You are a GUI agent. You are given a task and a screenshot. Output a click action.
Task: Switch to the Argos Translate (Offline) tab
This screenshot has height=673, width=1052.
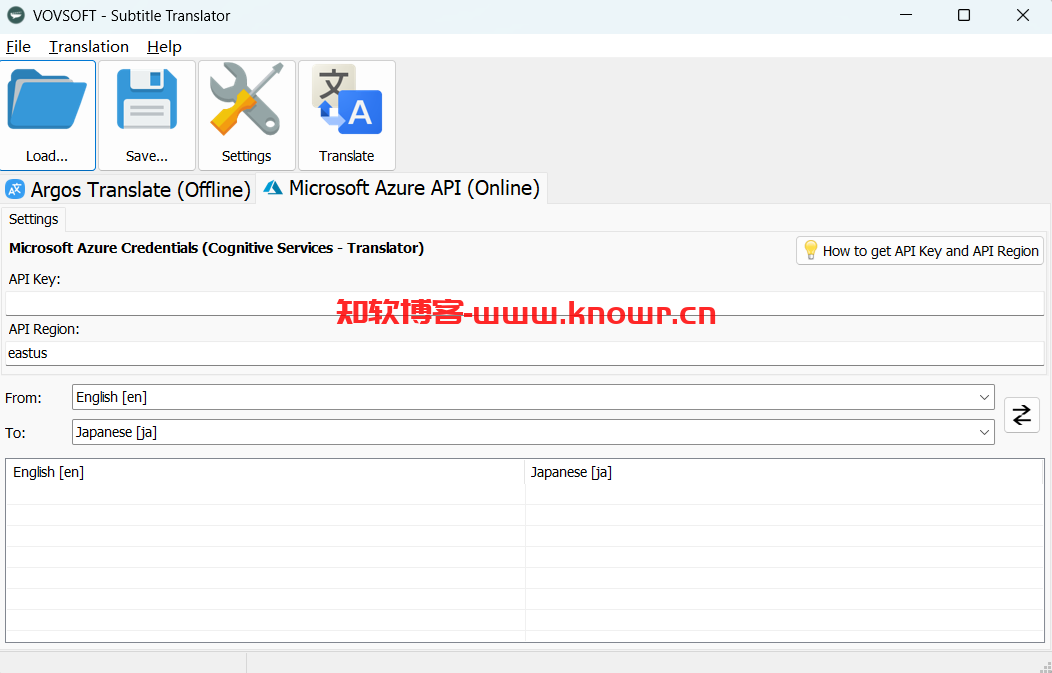128,190
